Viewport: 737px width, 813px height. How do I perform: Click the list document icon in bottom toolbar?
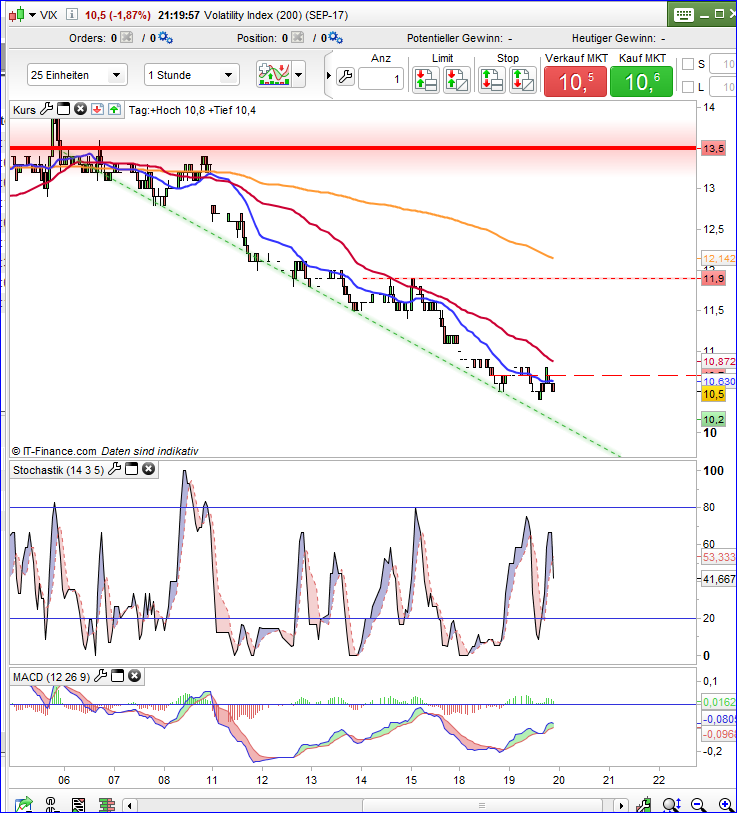pyautogui.click(x=78, y=805)
